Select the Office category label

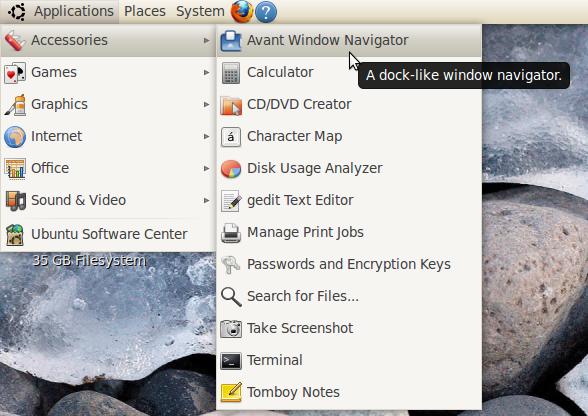(x=50, y=168)
